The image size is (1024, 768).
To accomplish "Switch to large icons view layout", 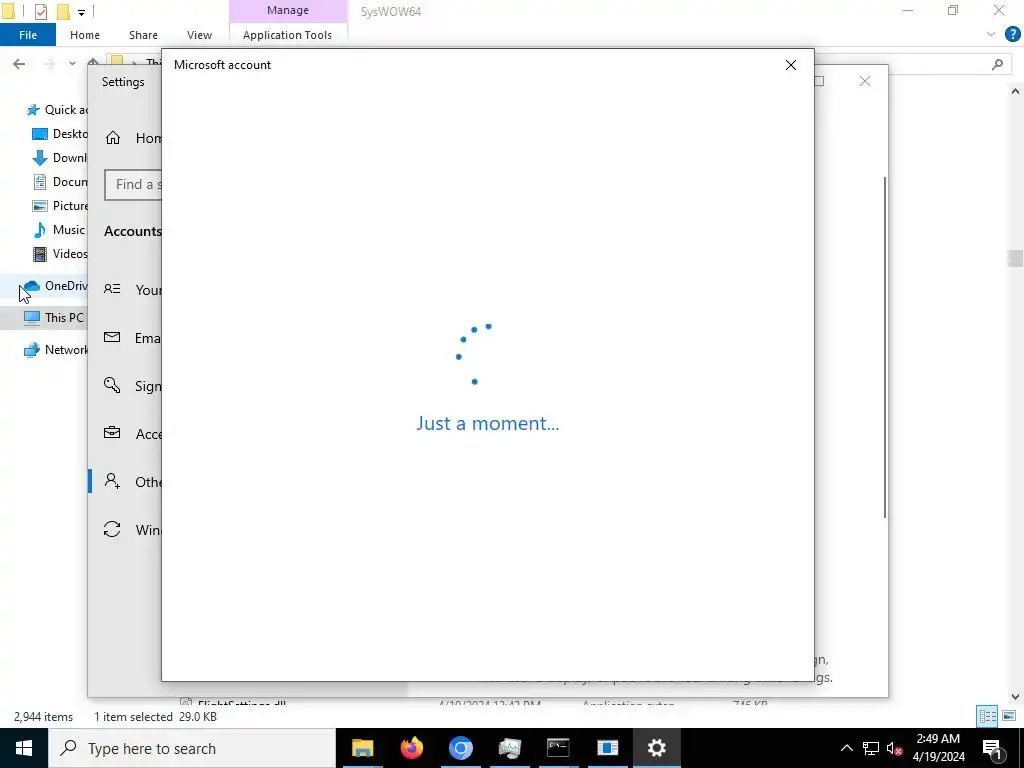I will coord(1008,716).
